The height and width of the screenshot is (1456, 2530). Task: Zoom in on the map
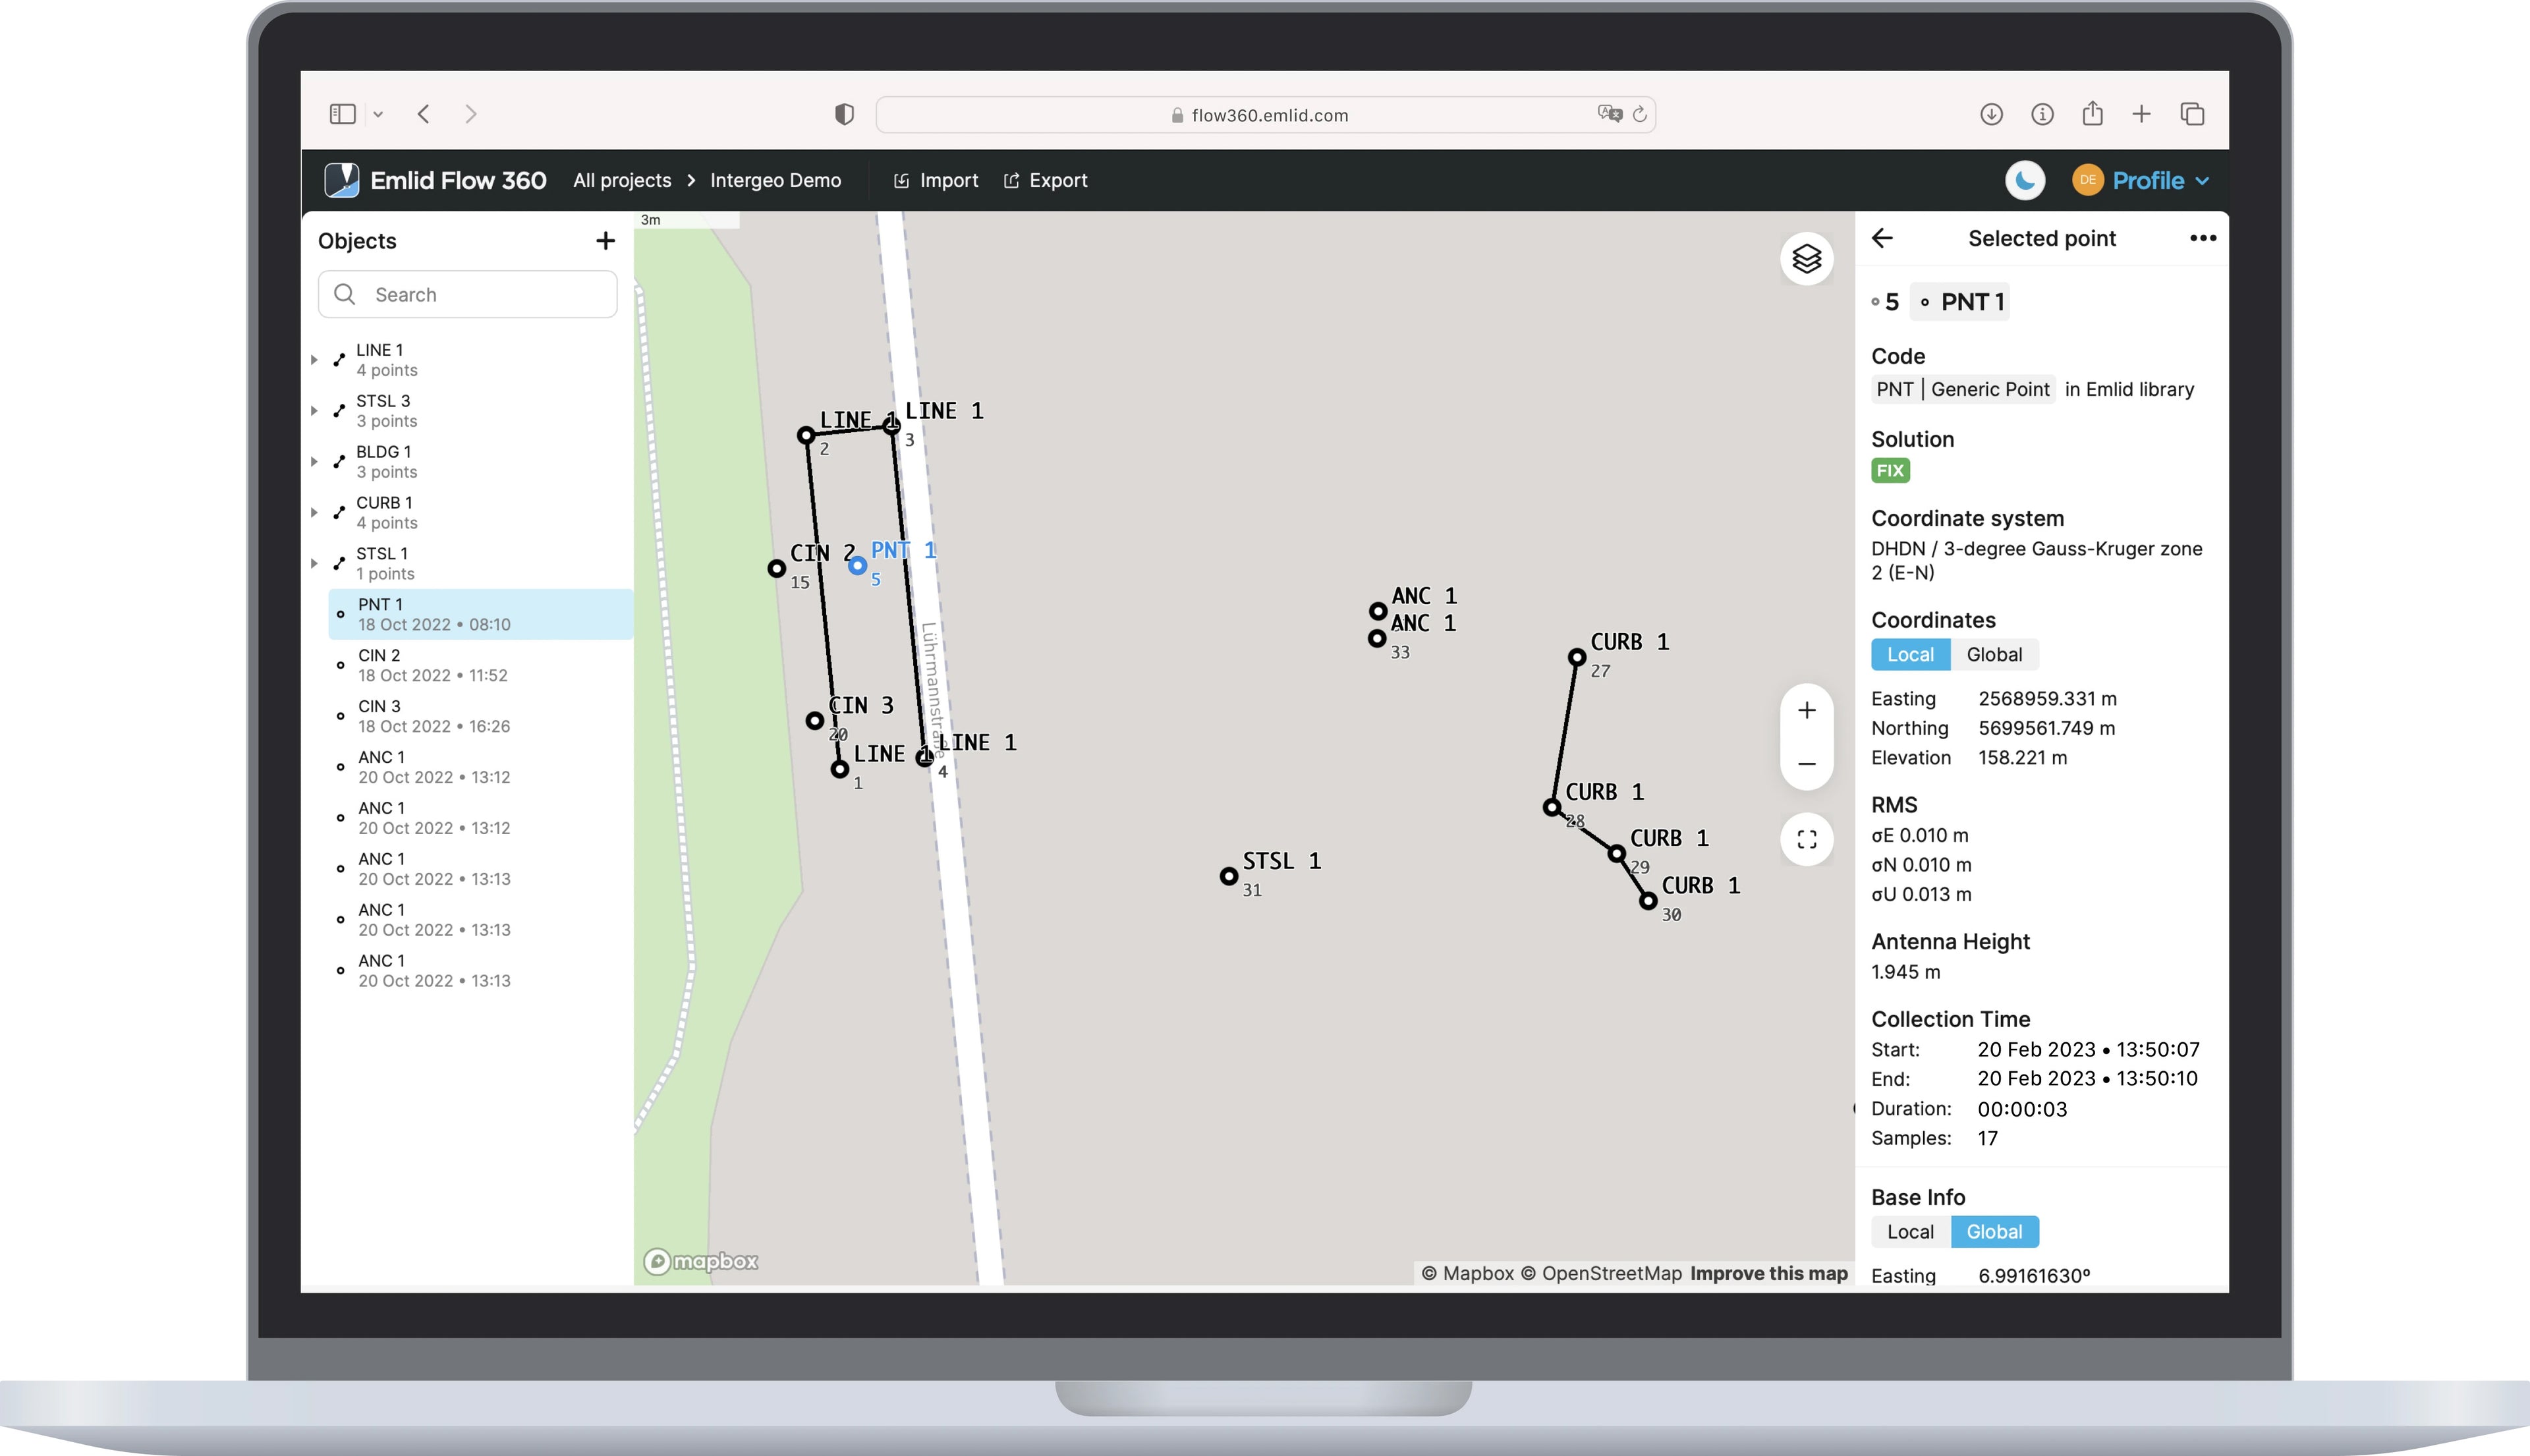click(x=1806, y=710)
